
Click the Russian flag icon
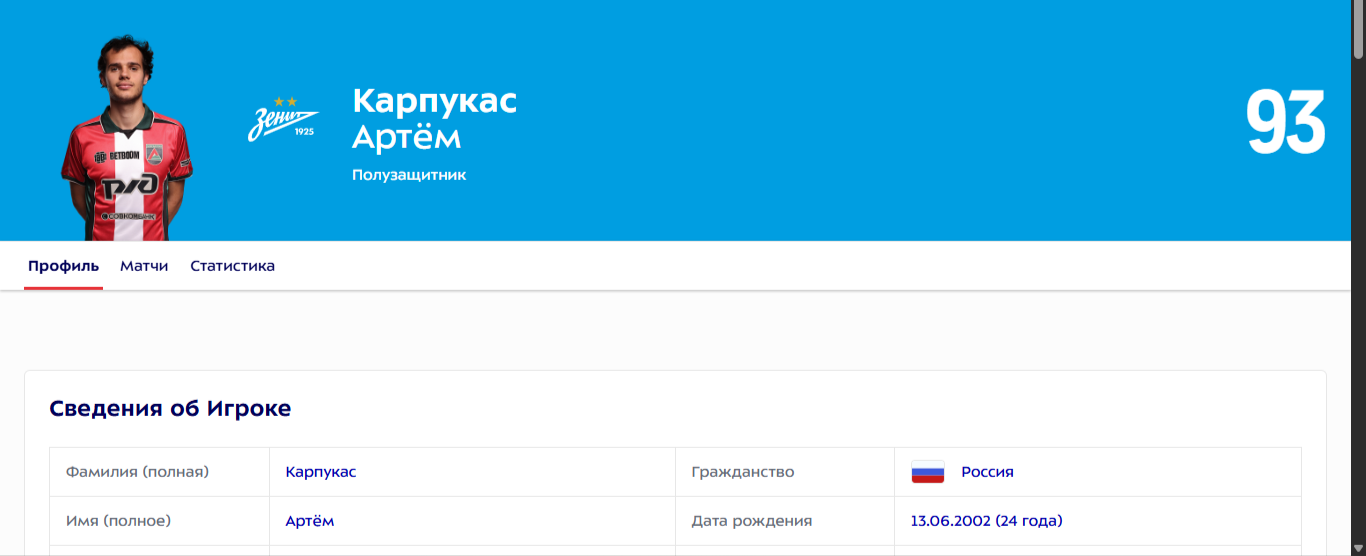(928, 472)
